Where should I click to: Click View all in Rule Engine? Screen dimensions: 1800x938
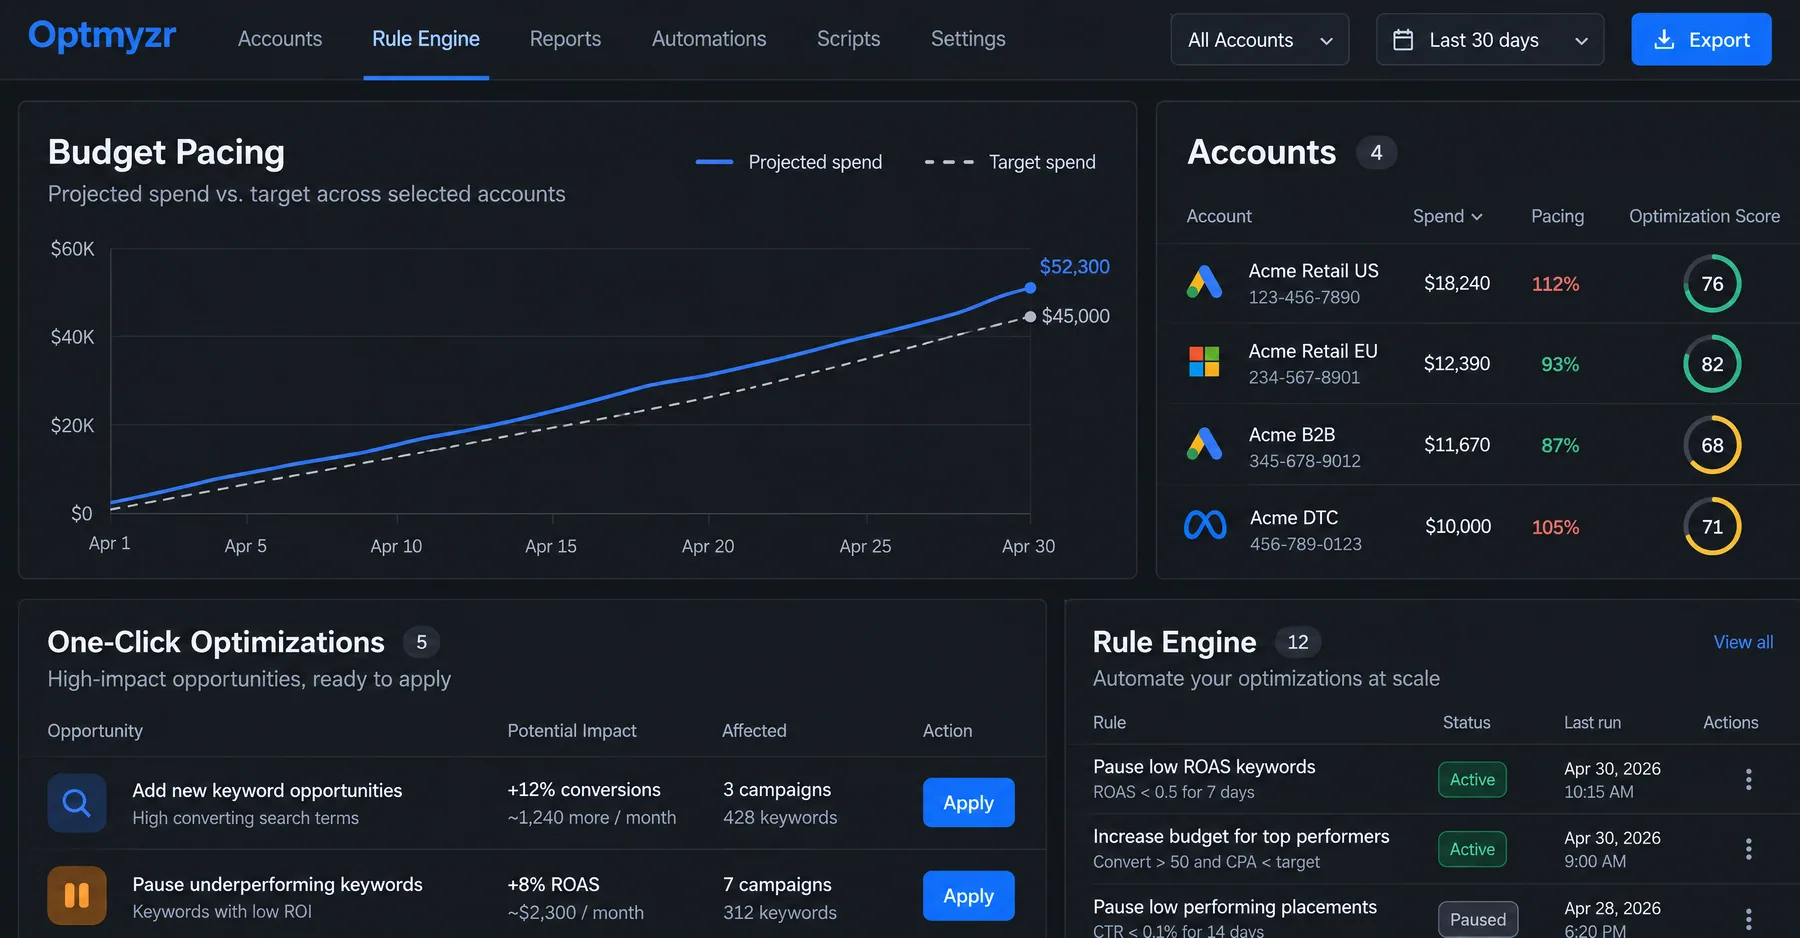coord(1743,642)
